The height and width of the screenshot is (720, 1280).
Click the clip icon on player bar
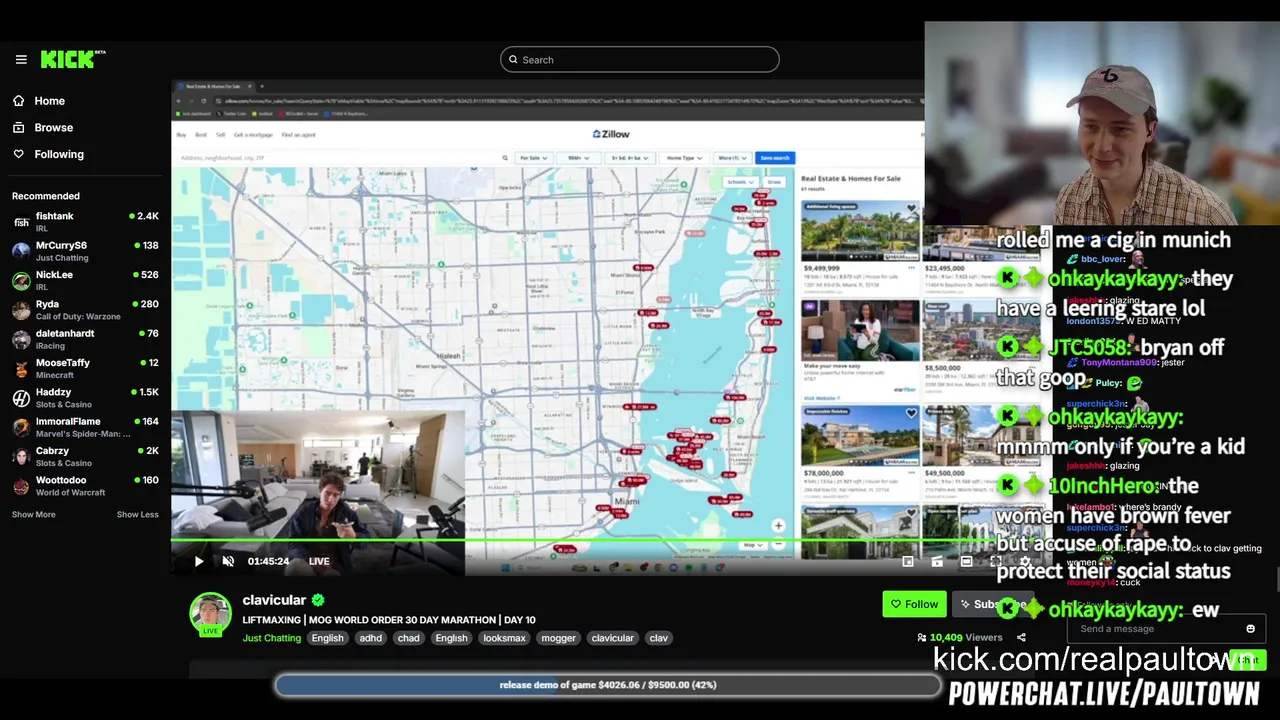pyautogui.click(x=937, y=561)
